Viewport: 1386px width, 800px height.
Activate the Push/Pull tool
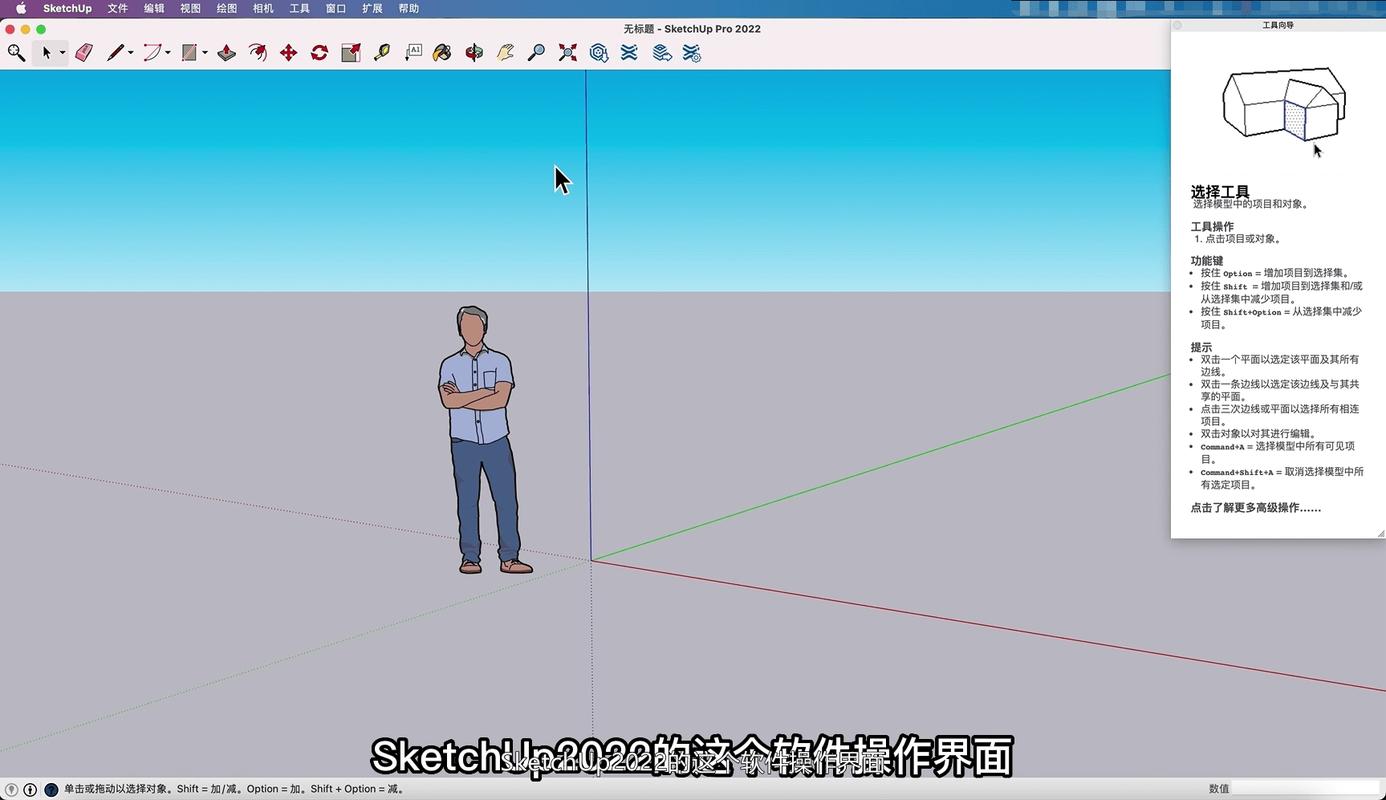[227, 53]
